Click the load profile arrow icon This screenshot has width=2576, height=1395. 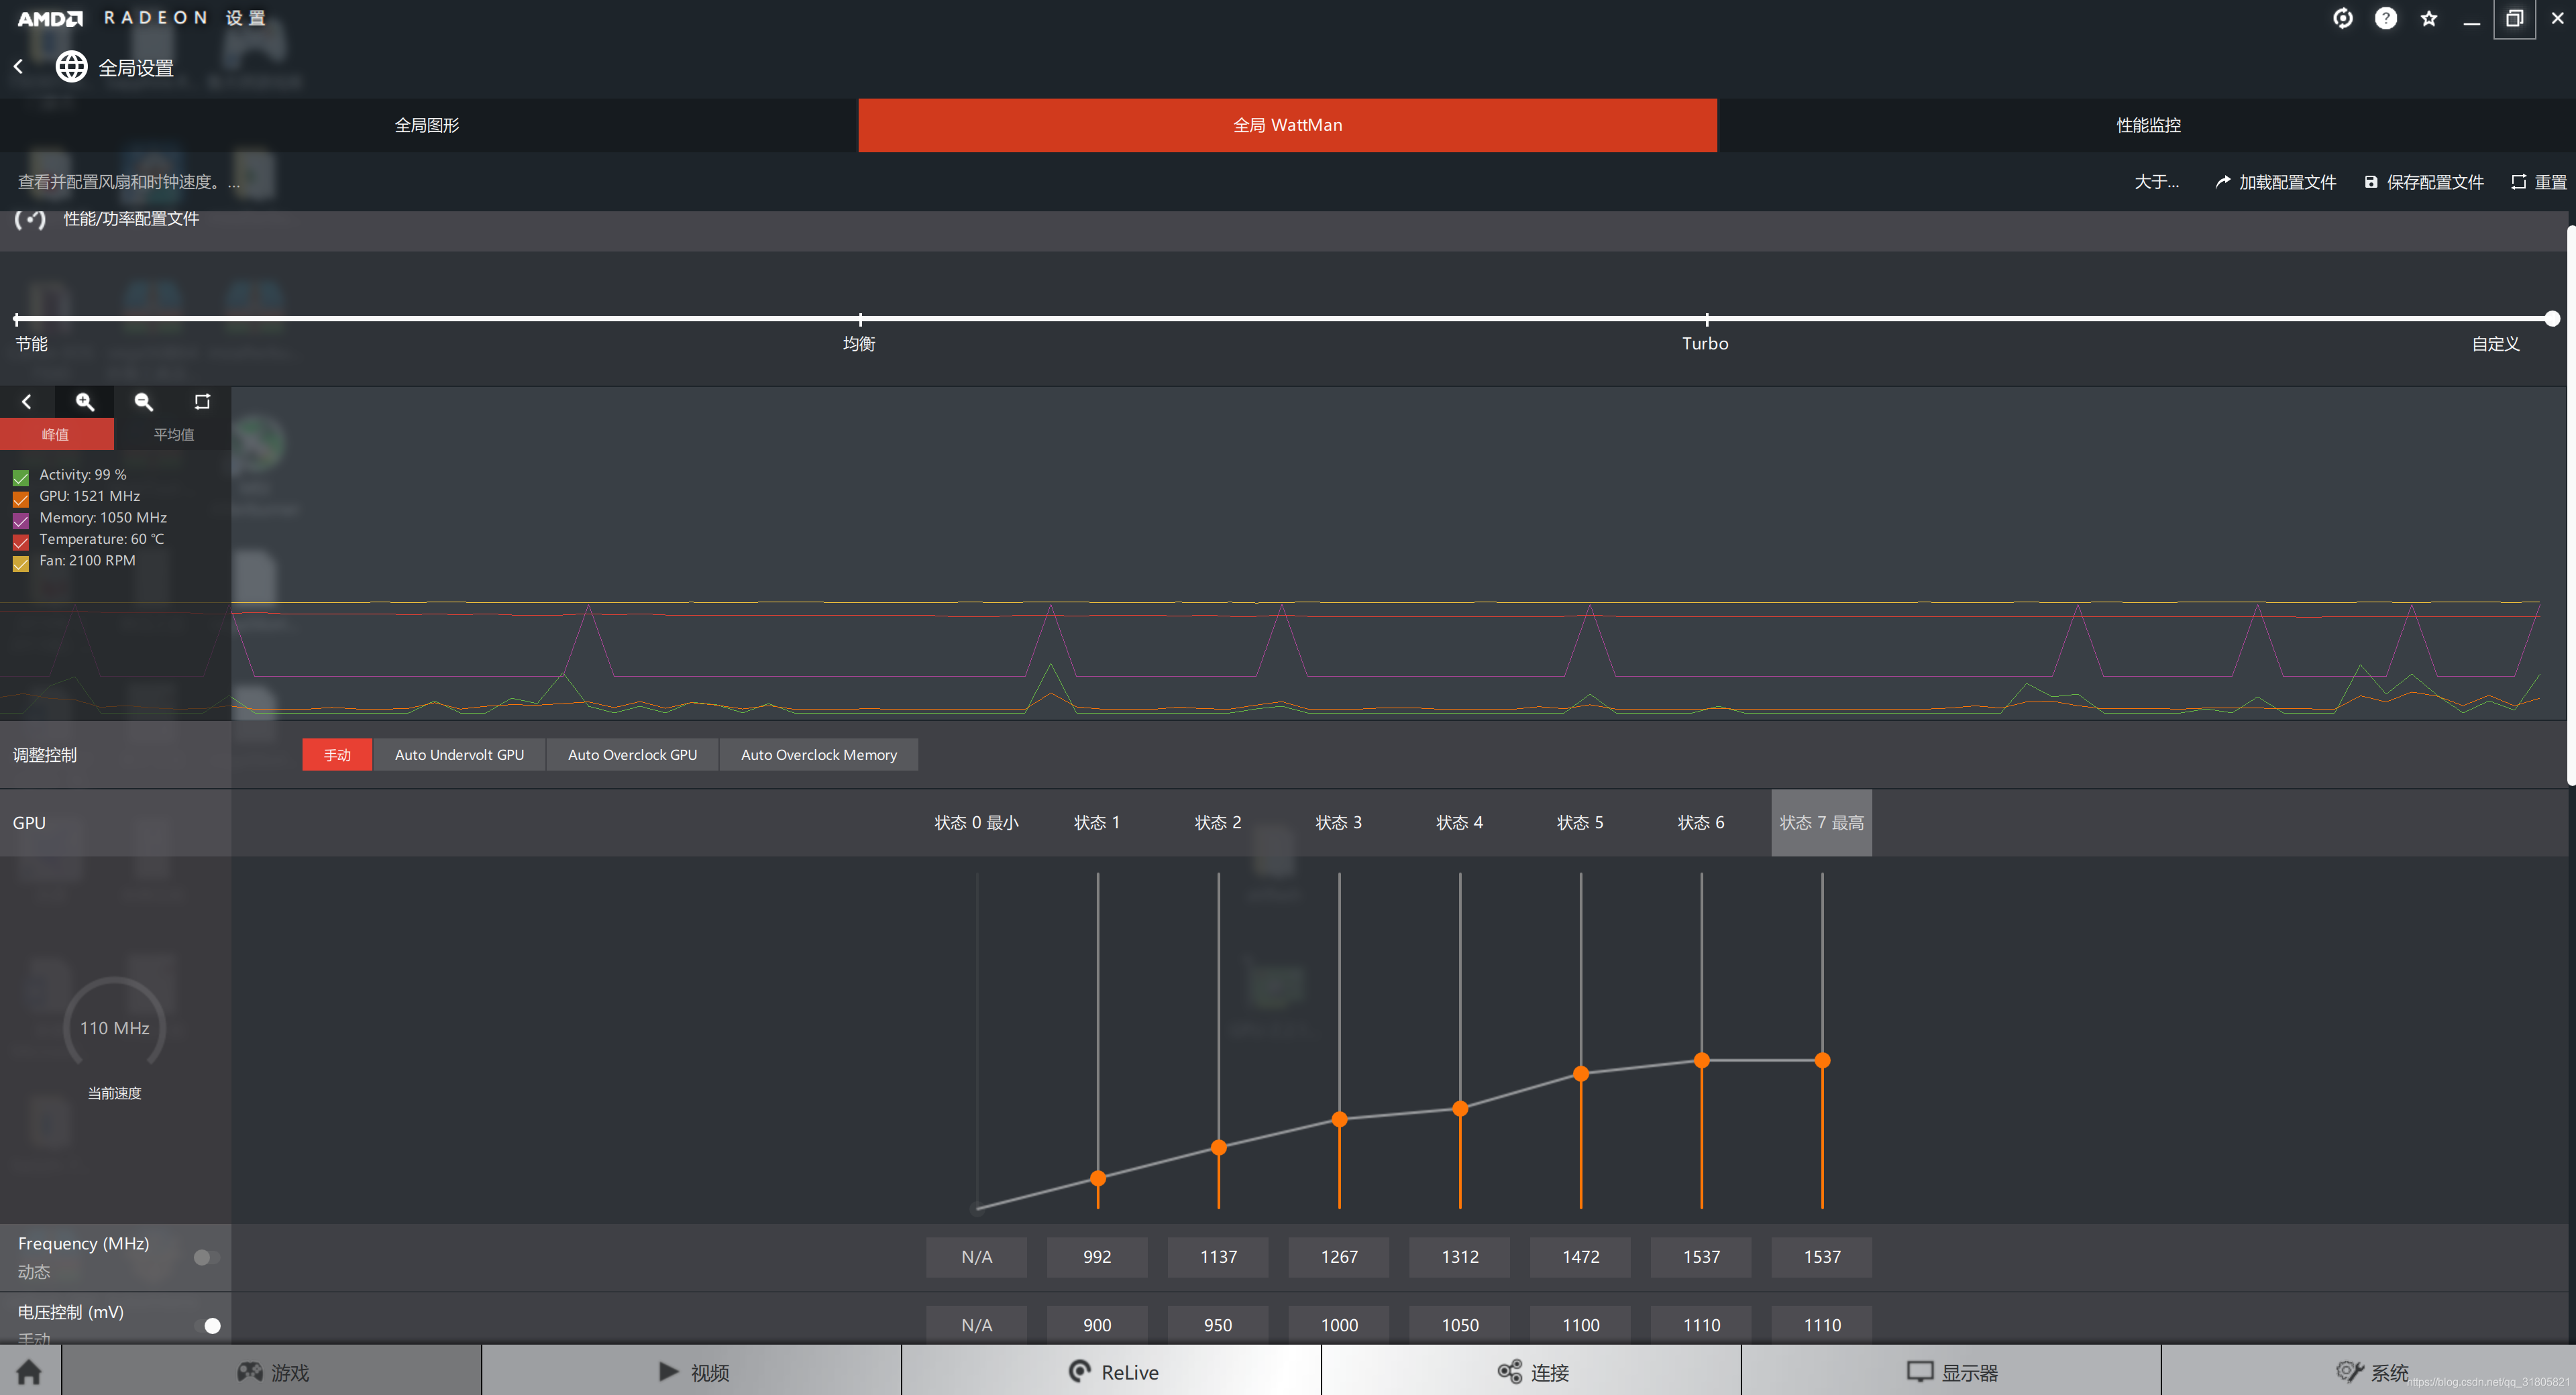point(2222,181)
